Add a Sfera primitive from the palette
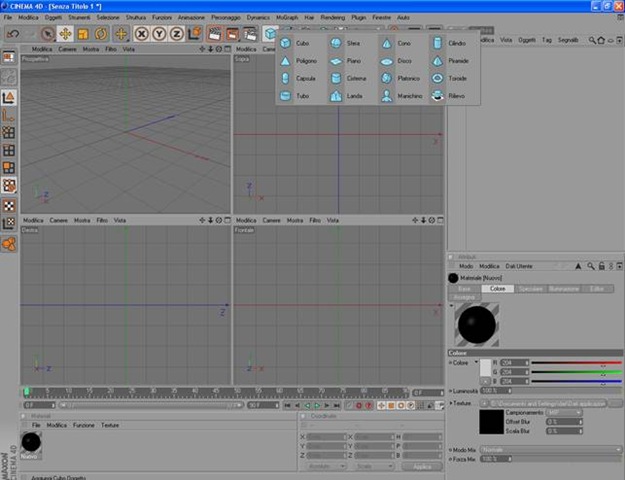Viewport: 625px width, 480px height. [x=336, y=43]
